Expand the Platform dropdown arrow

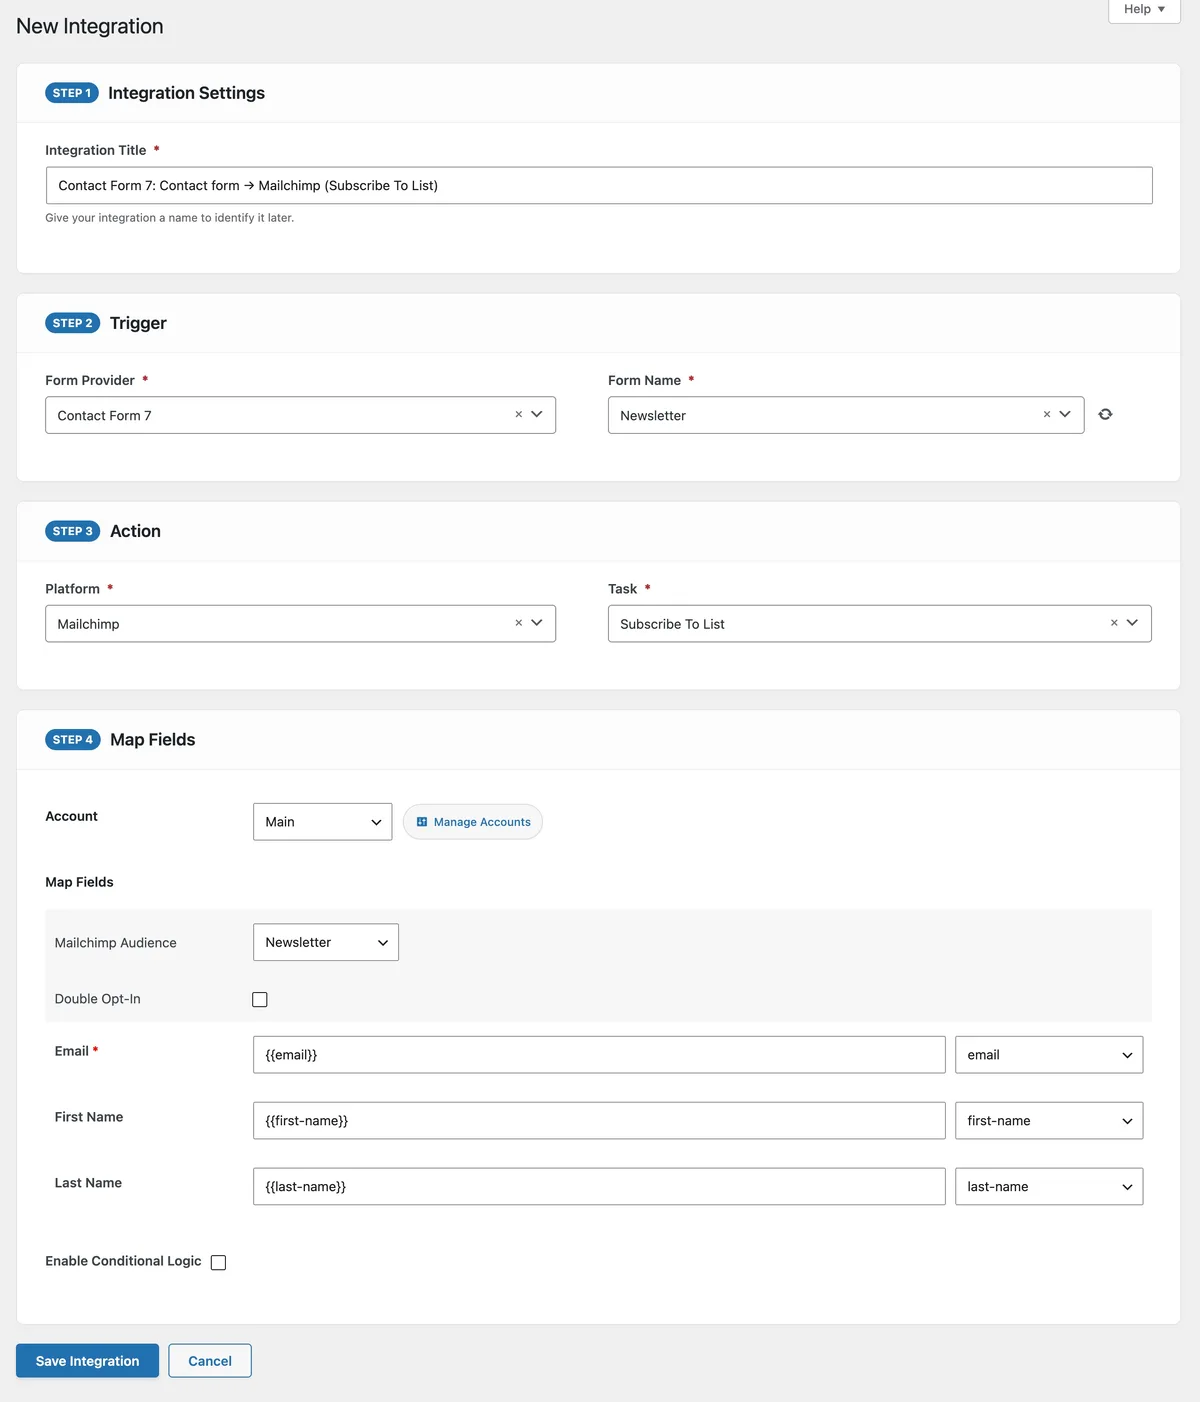tap(537, 622)
